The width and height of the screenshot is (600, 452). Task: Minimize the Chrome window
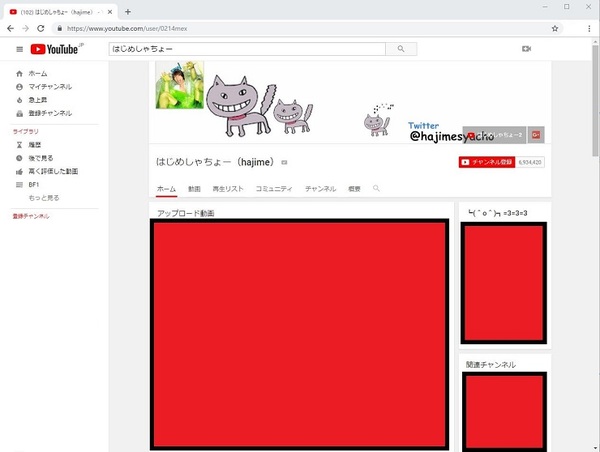coord(545,7)
